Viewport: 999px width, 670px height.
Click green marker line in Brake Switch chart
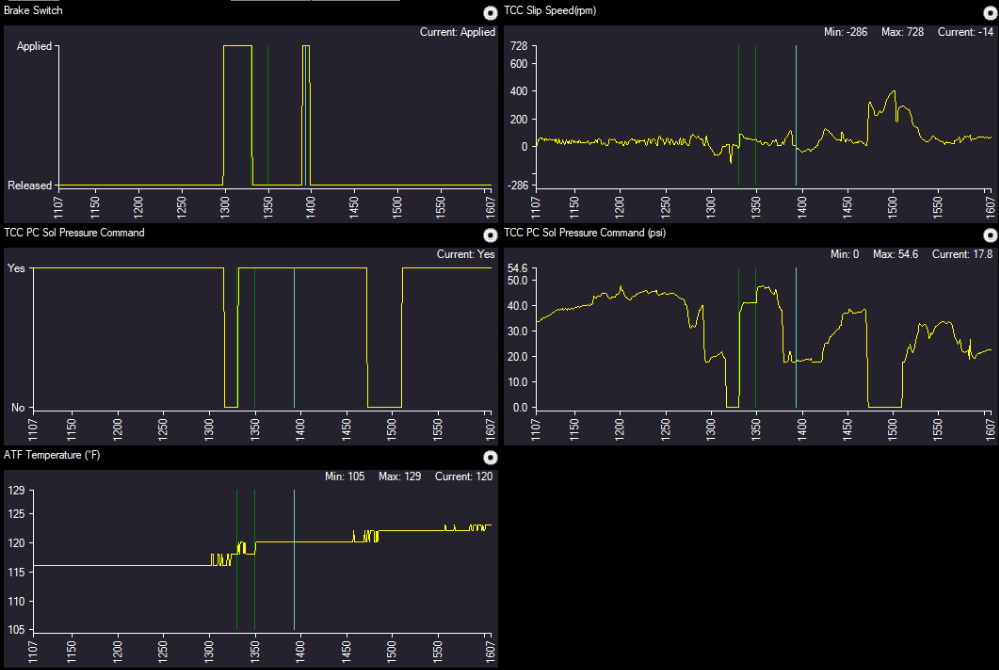point(268,115)
